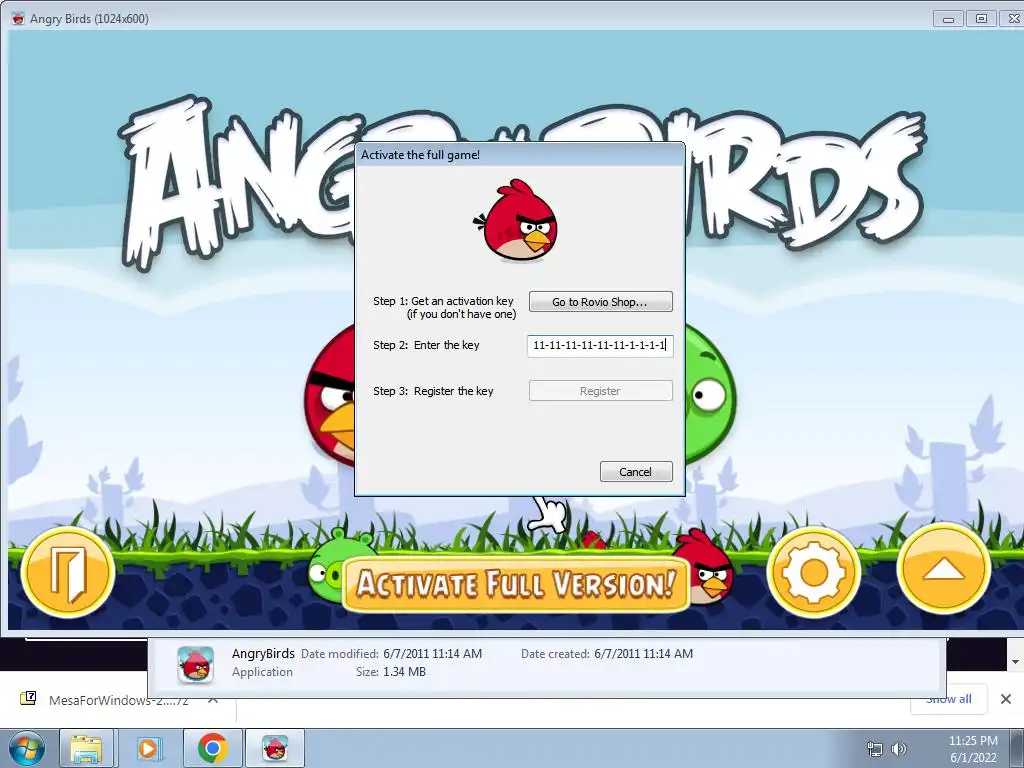
Task: Open the Rovio Shop via button
Action: point(600,302)
